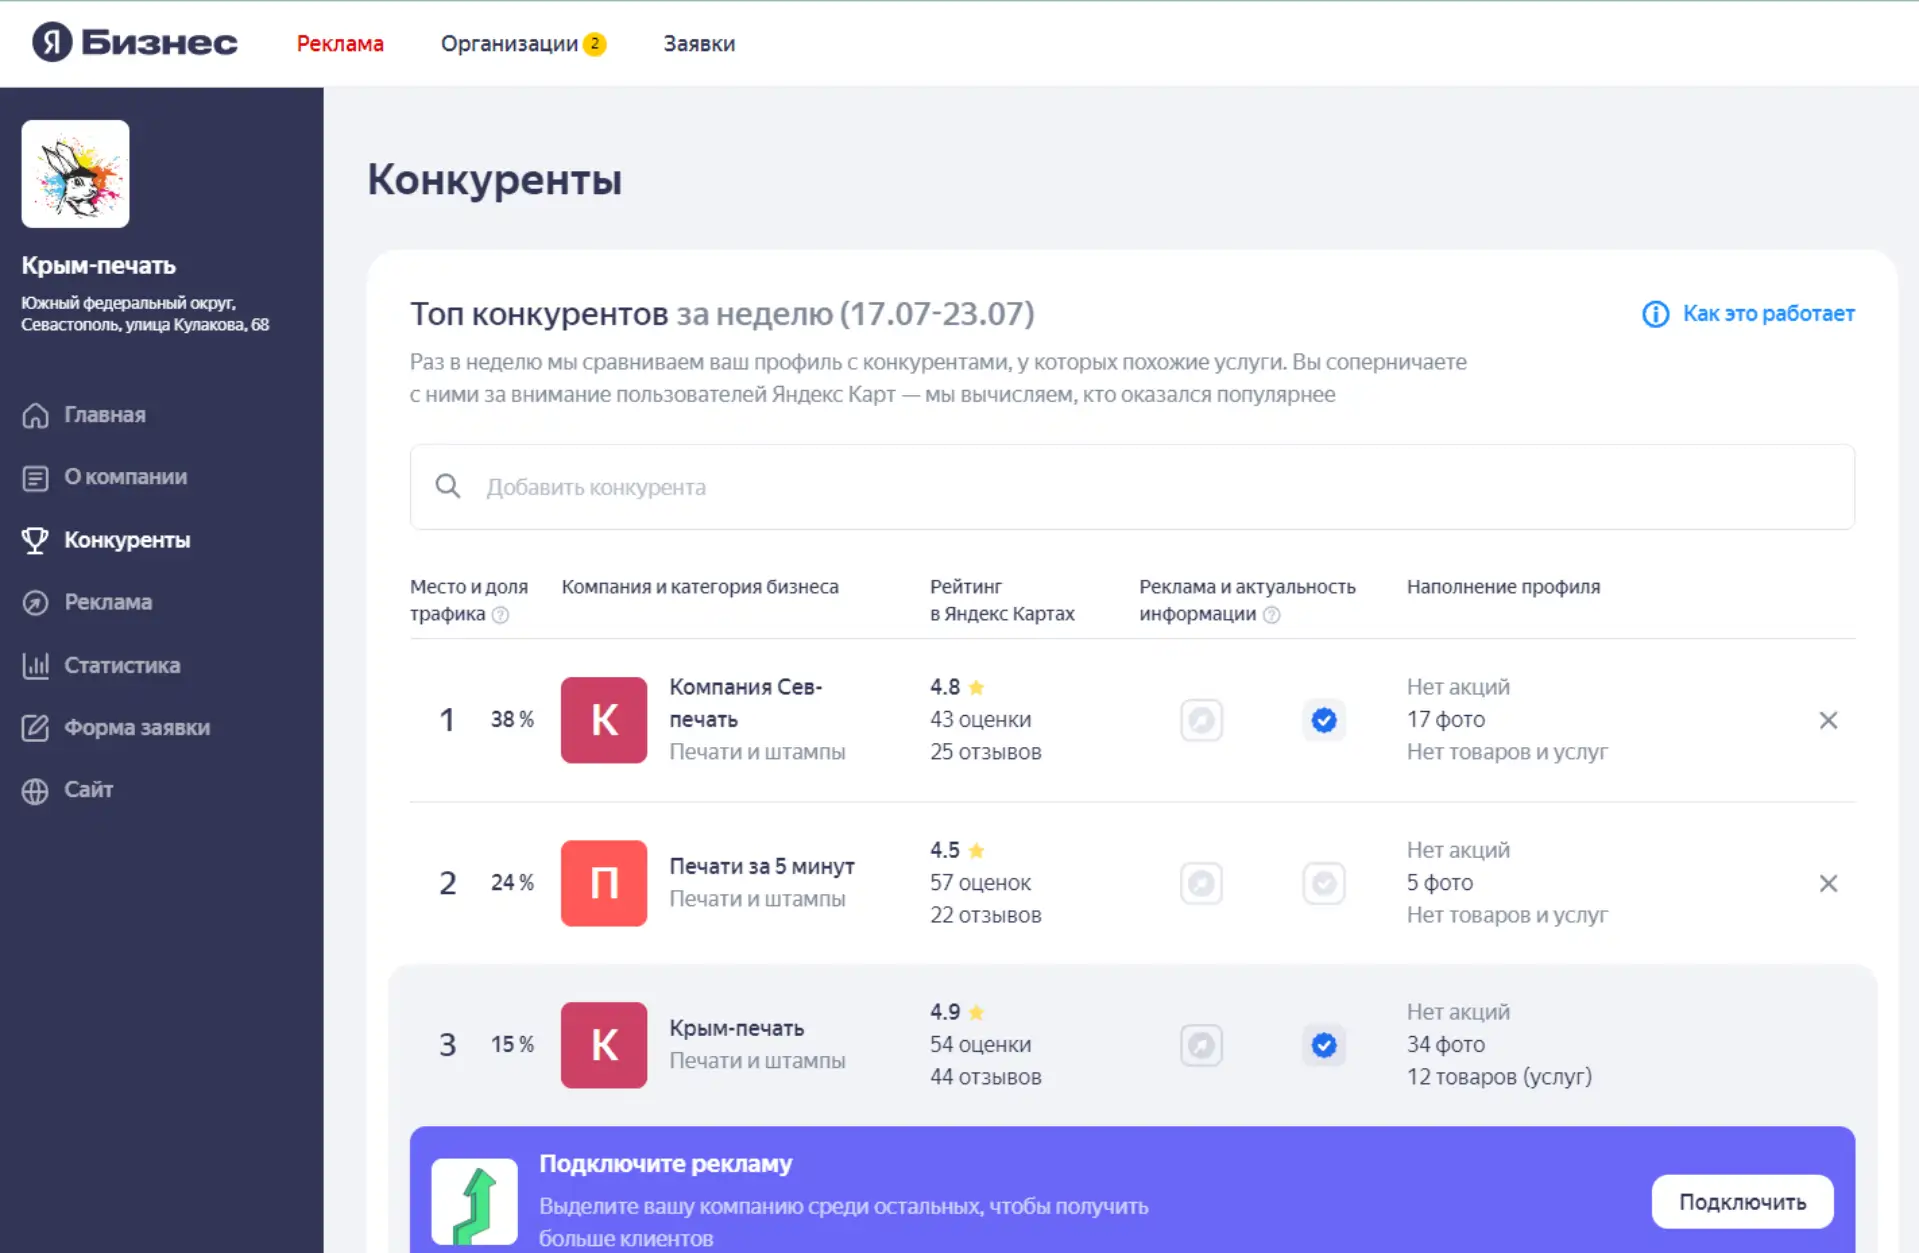
Task: Click the rating star of Компания Сев-печать
Action: [x=977, y=688]
